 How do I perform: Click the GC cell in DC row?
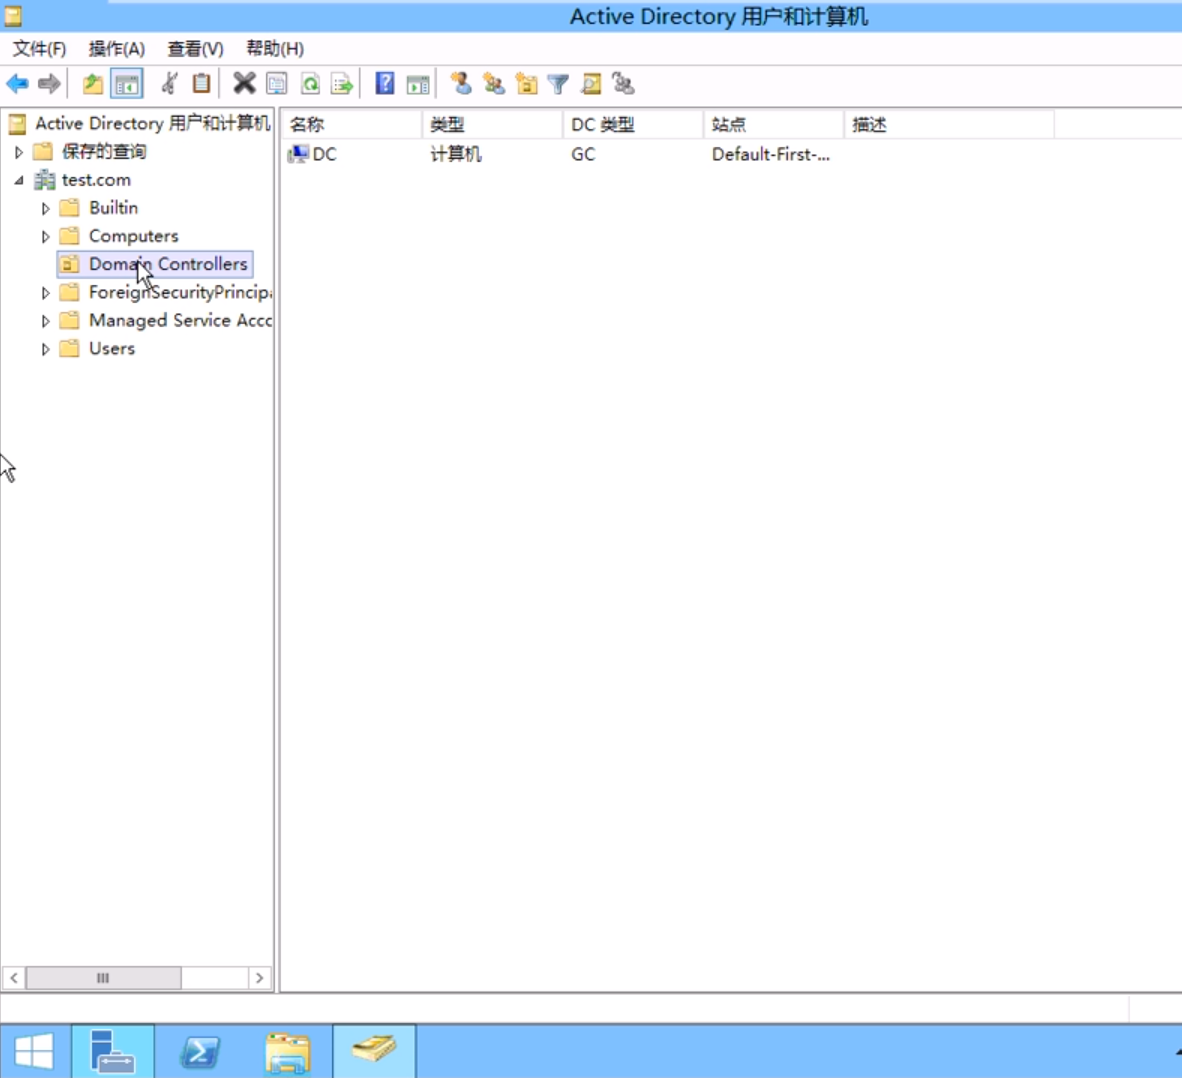(x=583, y=155)
